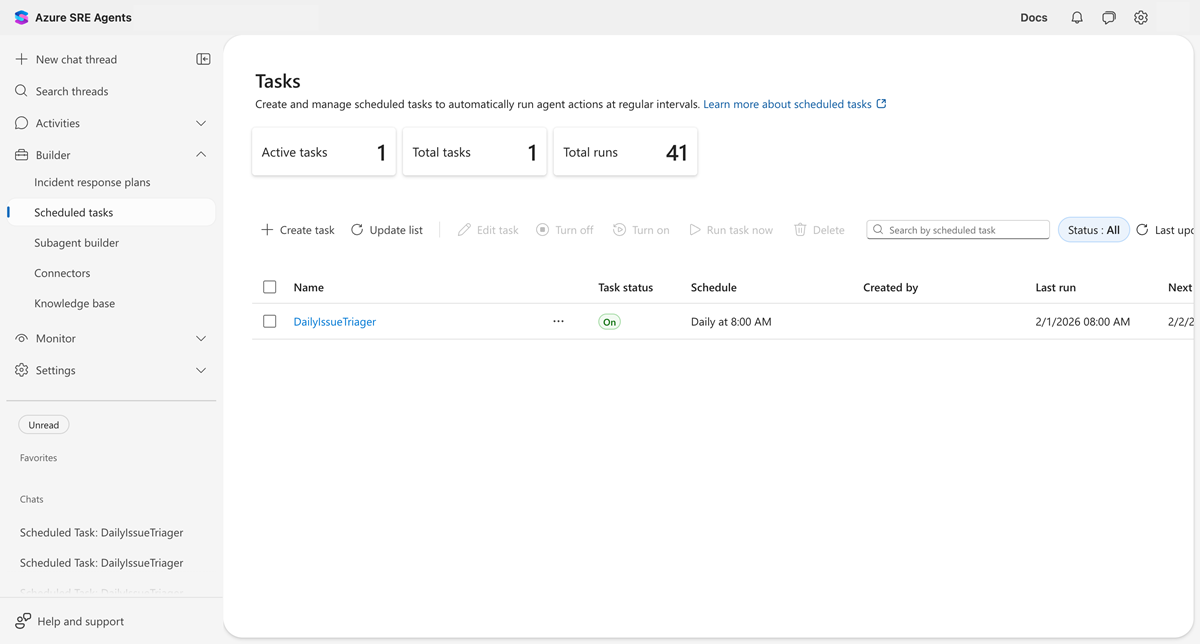Image resolution: width=1200 pixels, height=644 pixels.
Task: Expand the Activities section in the sidebar
Action: (x=199, y=122)
